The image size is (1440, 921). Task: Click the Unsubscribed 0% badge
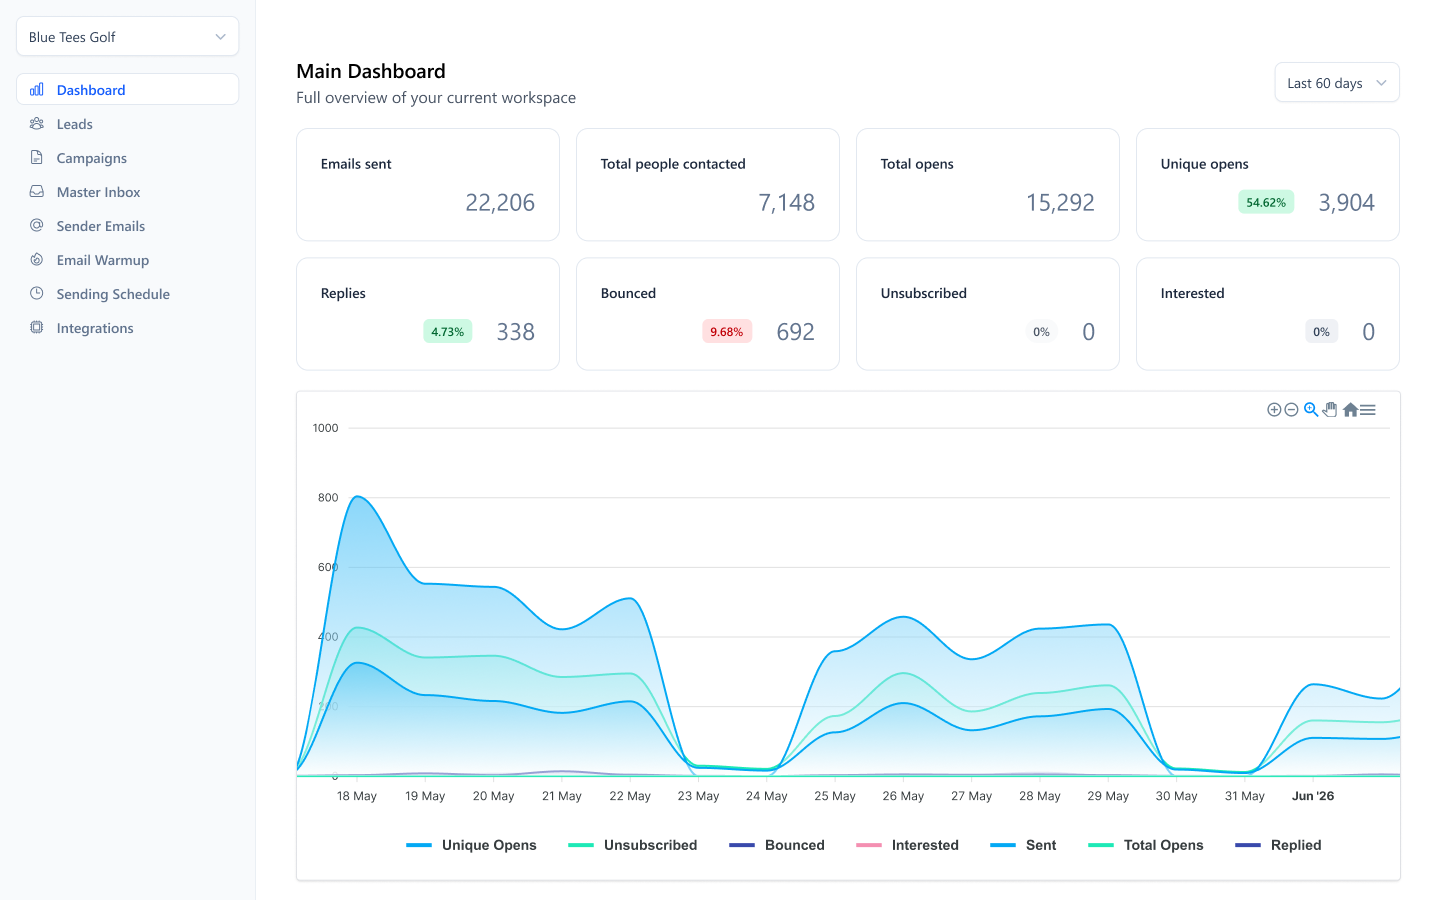[1041, 332]
